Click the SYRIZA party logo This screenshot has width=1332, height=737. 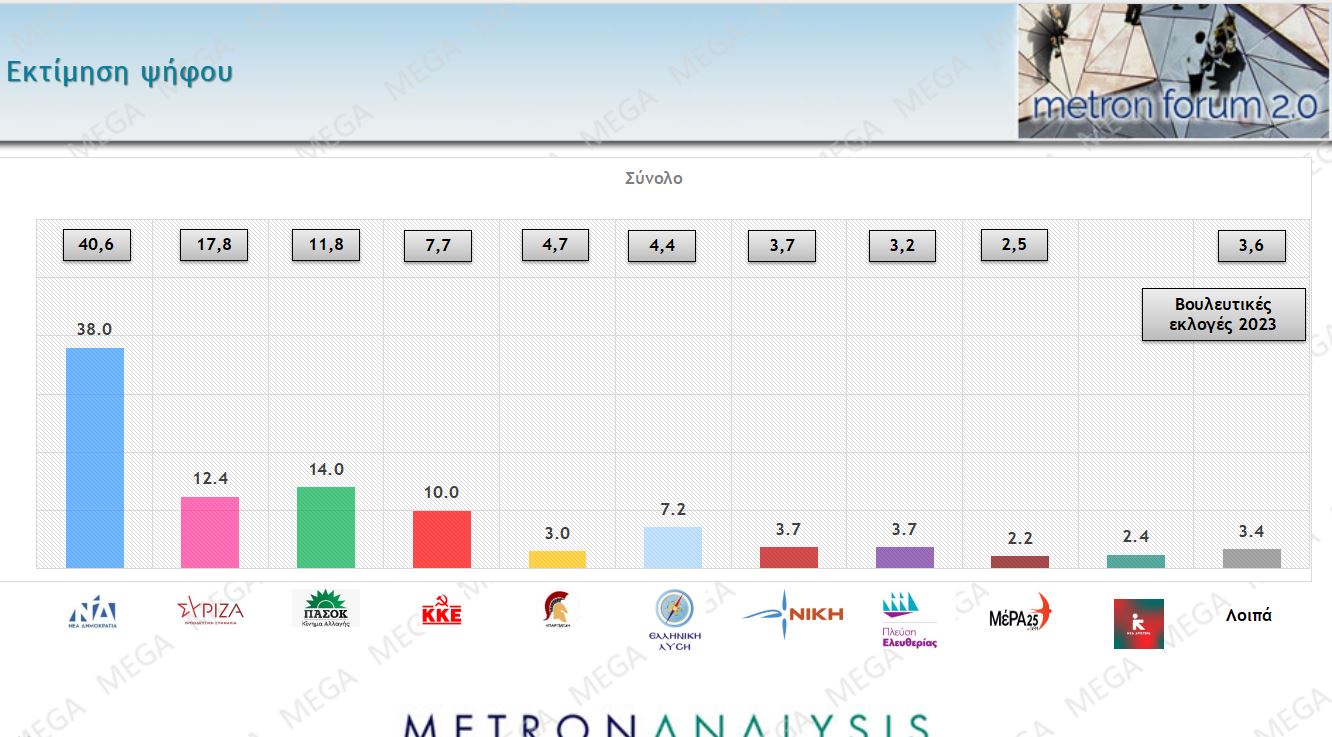pos(210,609)
